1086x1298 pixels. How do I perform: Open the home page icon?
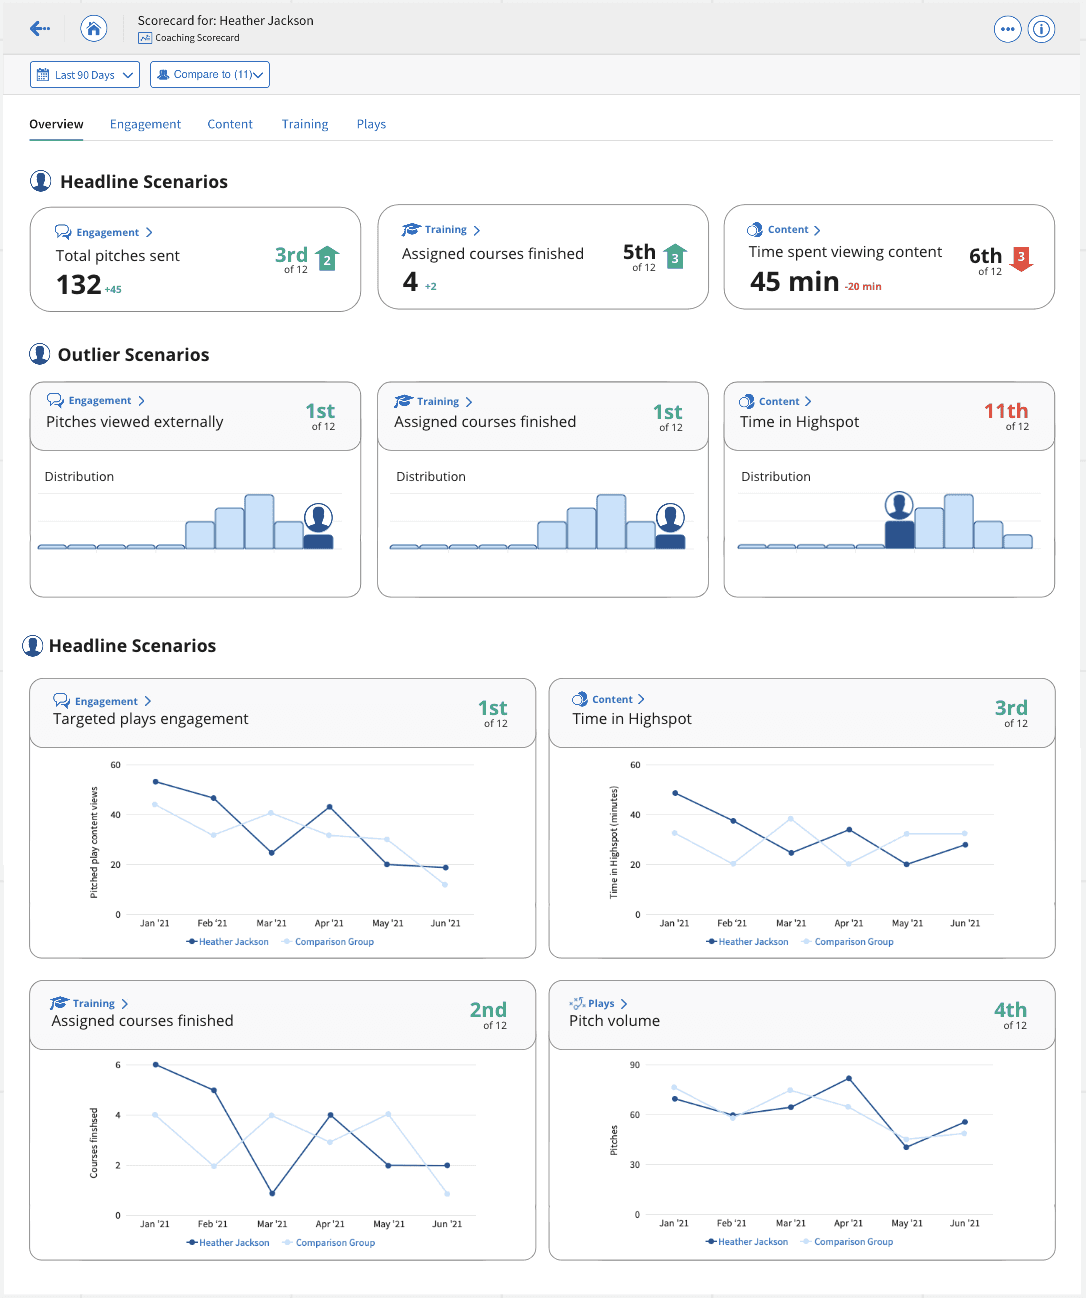coord(94,29)
